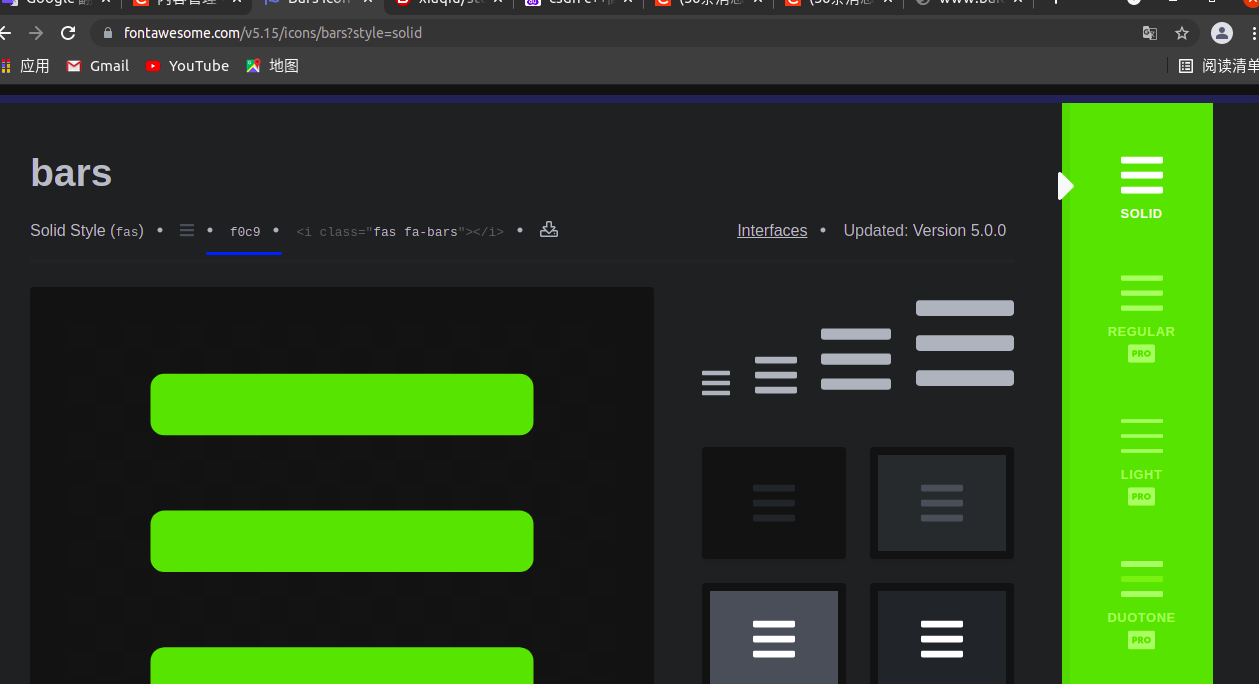Viewport: 1259px width, 684px height.
Task: Click the bars page heading
Action: (x=71, y=173)
